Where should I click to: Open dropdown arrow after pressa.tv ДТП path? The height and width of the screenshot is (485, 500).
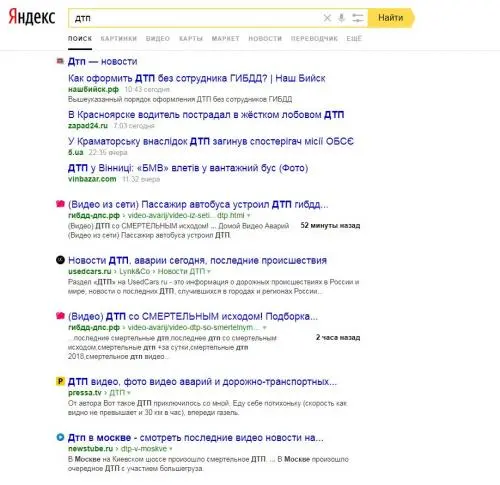point(129,393)
